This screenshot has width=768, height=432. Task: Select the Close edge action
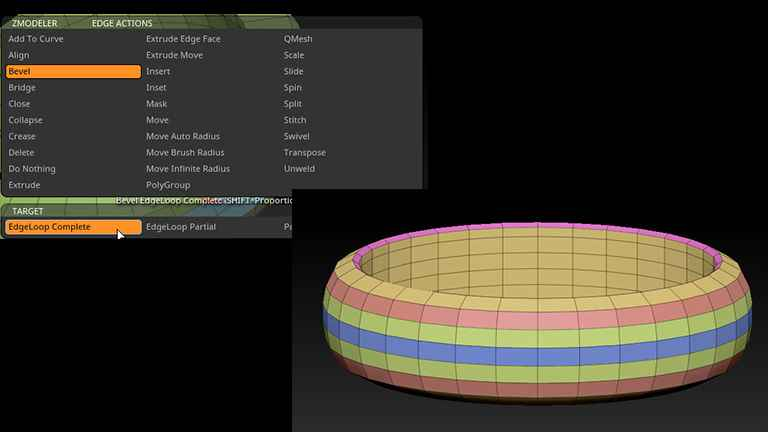click(x=19, y=104)
